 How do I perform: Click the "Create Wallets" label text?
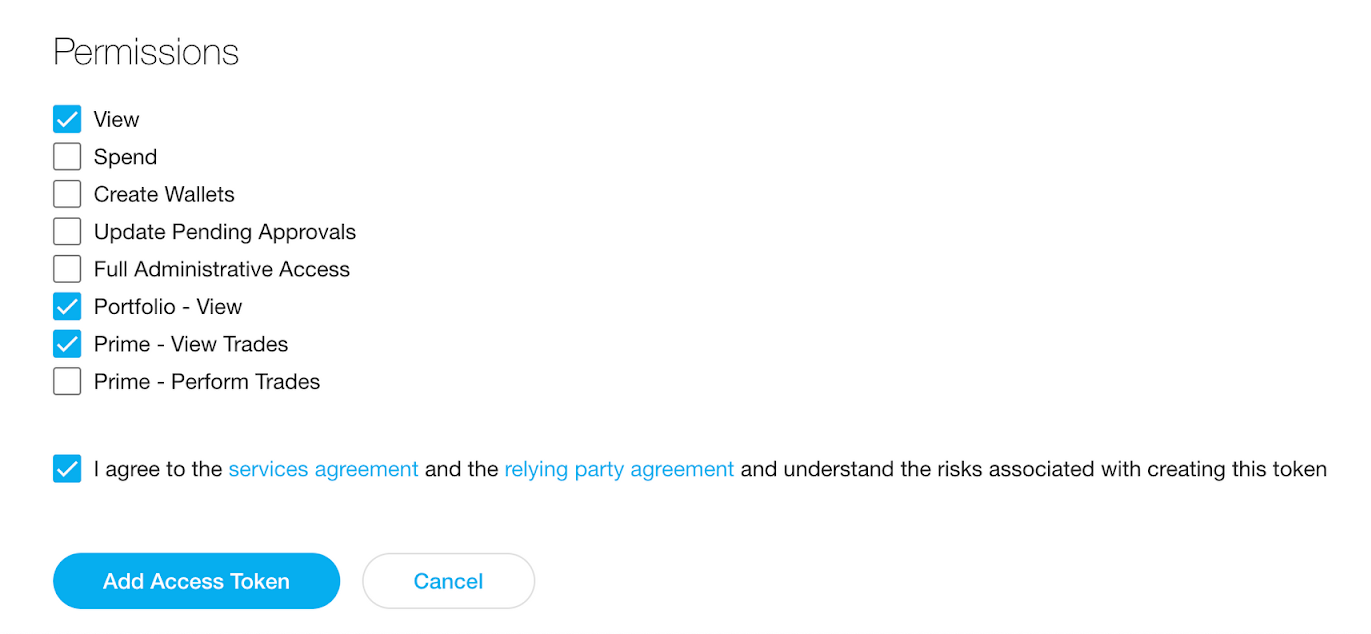pyautogui.click(x=164, y=194)
